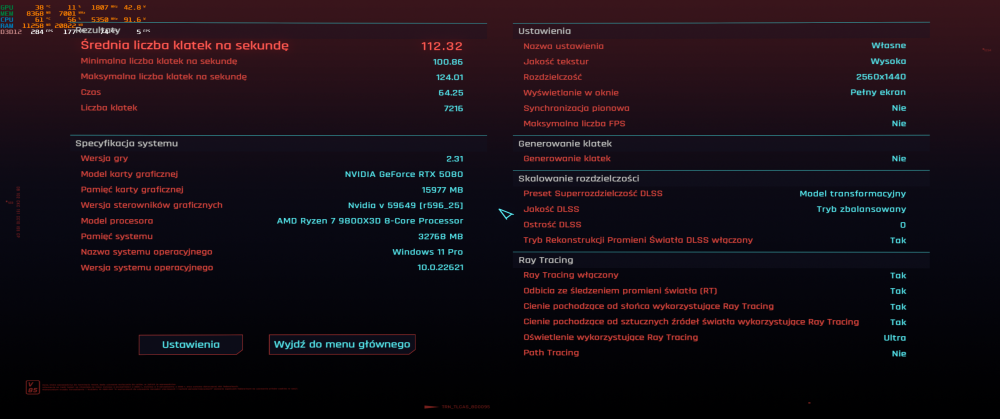Click Jakość DLSS value Tryb zbalansowany
The image size is (1000, 419).
pyautogui.click(x=861, y=209)
